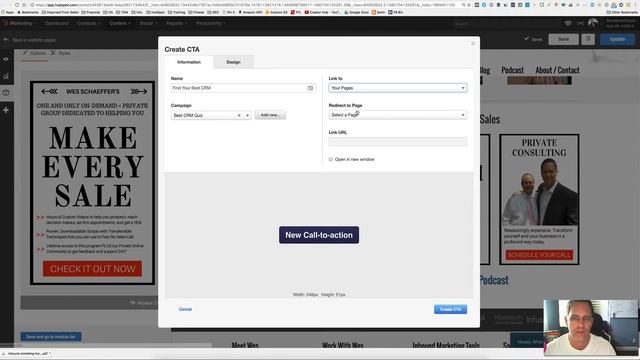640x360 pixels.
Task: Open the Contacts menu
Action: 89,23
